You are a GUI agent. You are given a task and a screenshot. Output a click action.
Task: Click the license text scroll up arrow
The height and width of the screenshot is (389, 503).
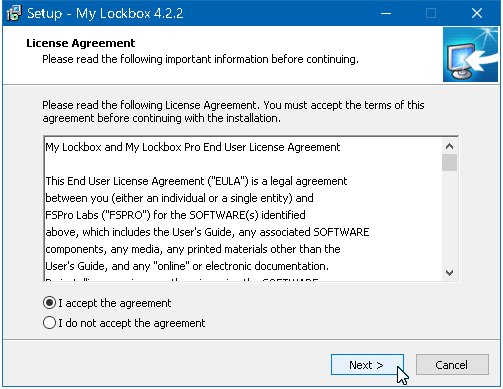[449, 146]
